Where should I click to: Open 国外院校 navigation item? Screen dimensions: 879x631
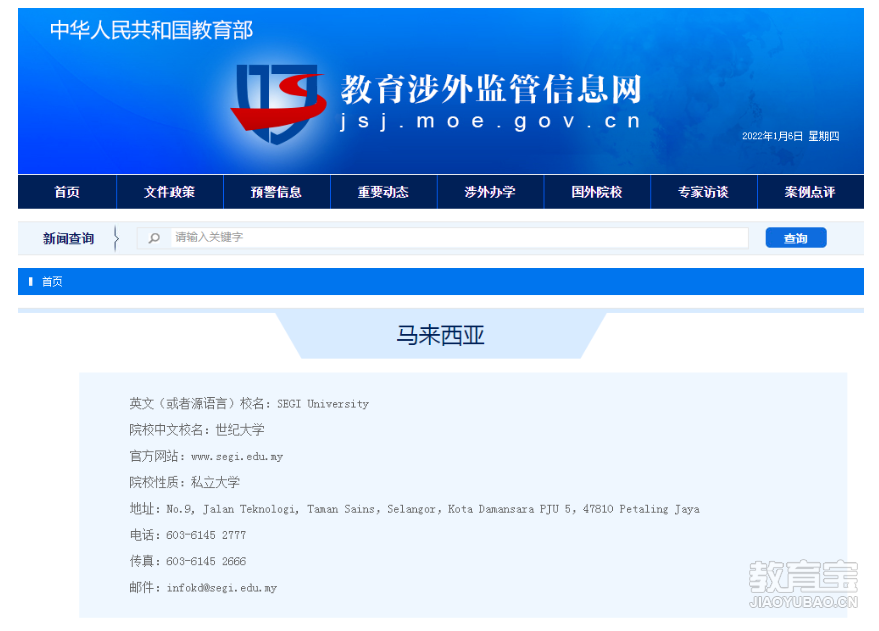click(597, 192)
